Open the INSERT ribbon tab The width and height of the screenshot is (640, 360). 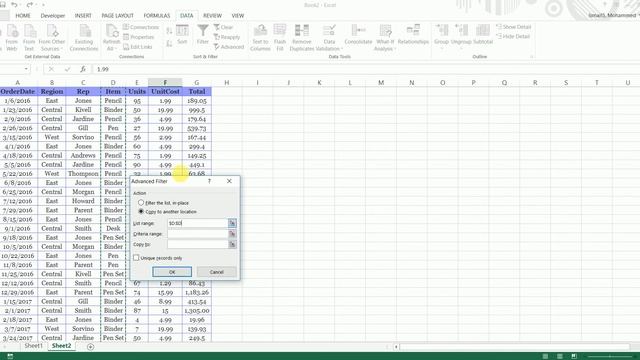pos(83,16)
